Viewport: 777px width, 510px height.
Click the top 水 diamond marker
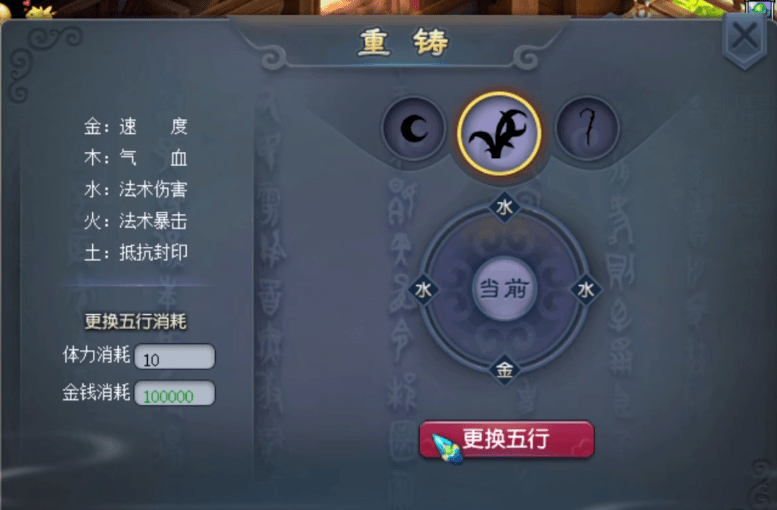coord(504,207)
